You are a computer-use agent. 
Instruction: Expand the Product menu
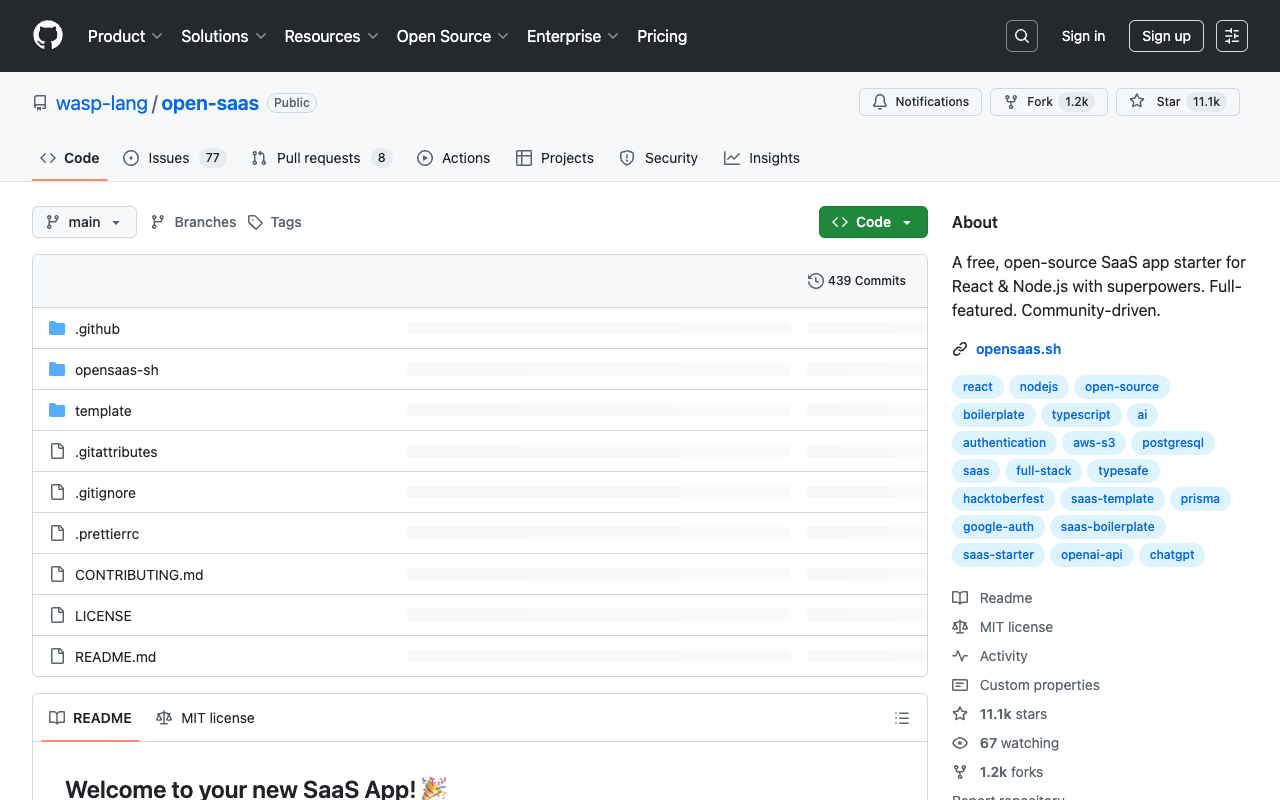click(x=125, y=36)
